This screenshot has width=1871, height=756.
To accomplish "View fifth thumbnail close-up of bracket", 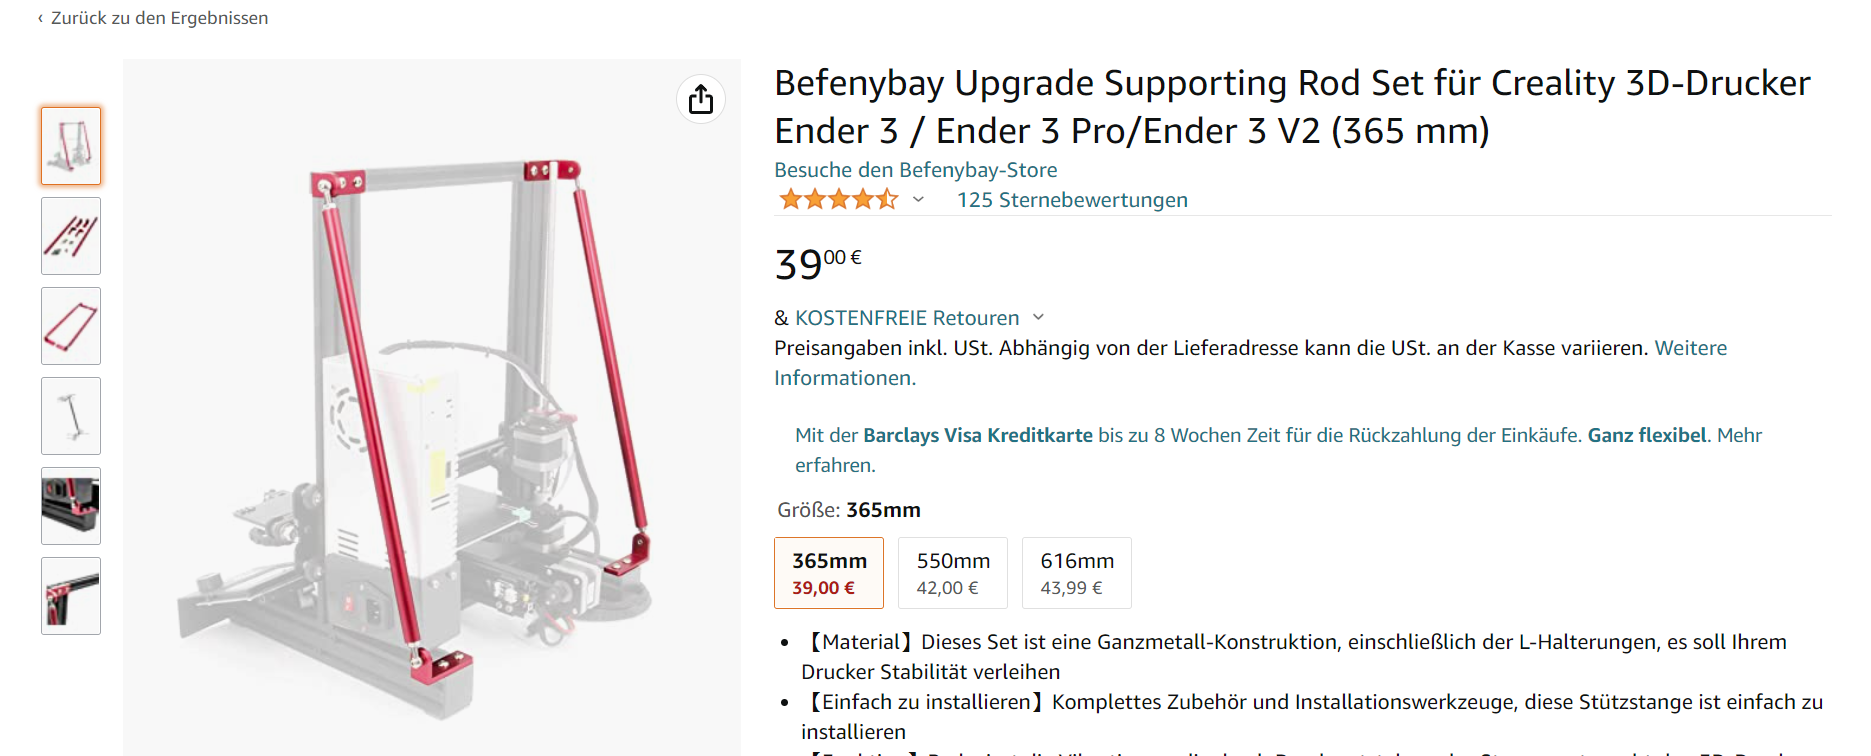I will (x=71, y=506).
